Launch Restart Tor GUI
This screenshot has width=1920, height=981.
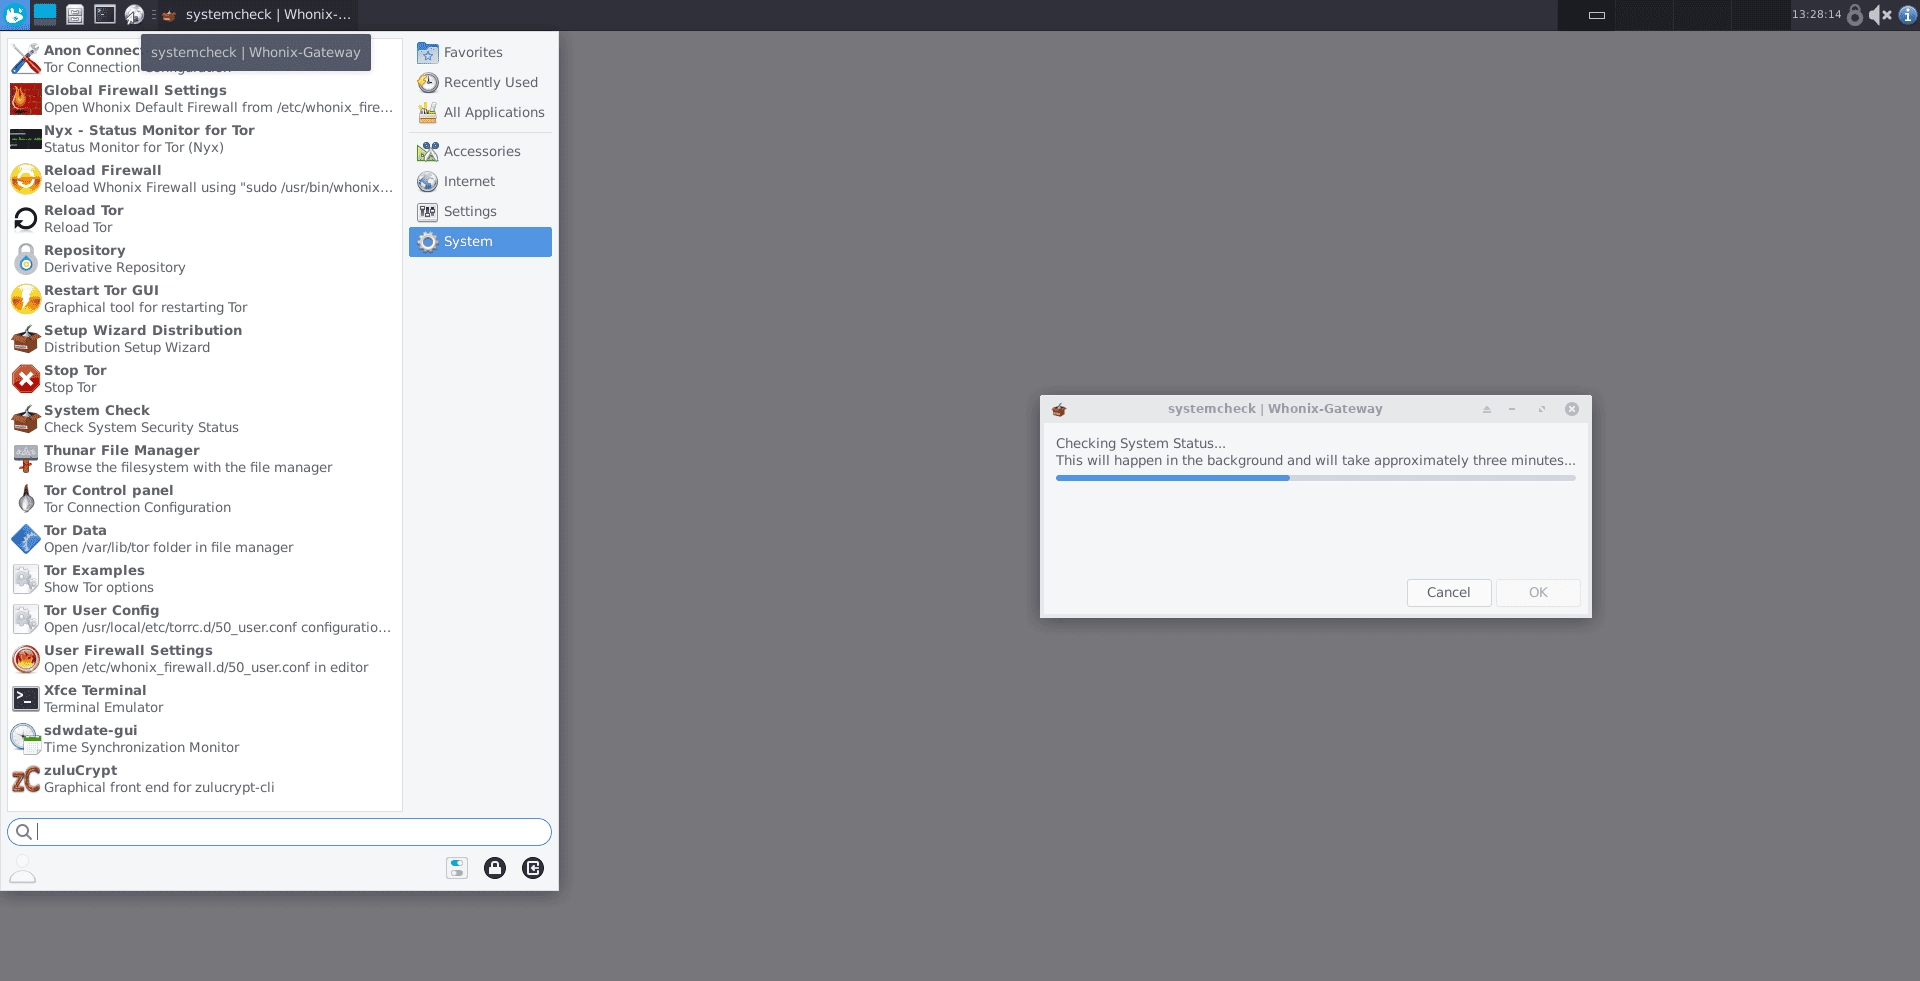[204, 299]
